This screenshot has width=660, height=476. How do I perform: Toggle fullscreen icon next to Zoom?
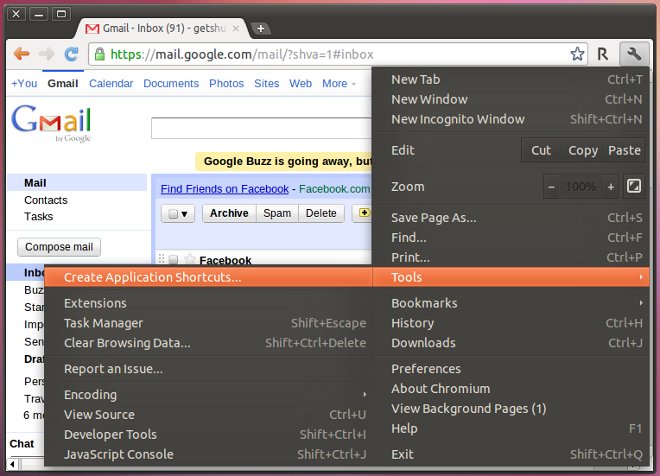pos(634,186)
